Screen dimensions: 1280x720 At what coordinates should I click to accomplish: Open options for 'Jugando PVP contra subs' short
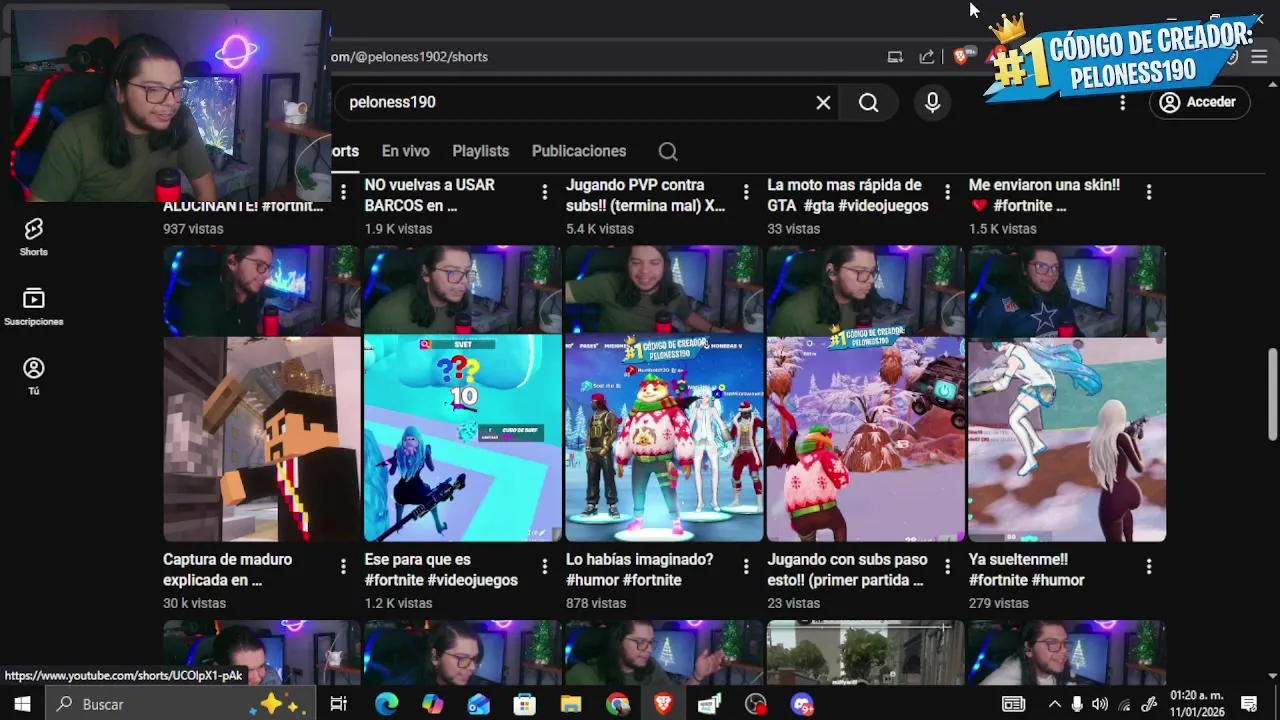(745, 192)
